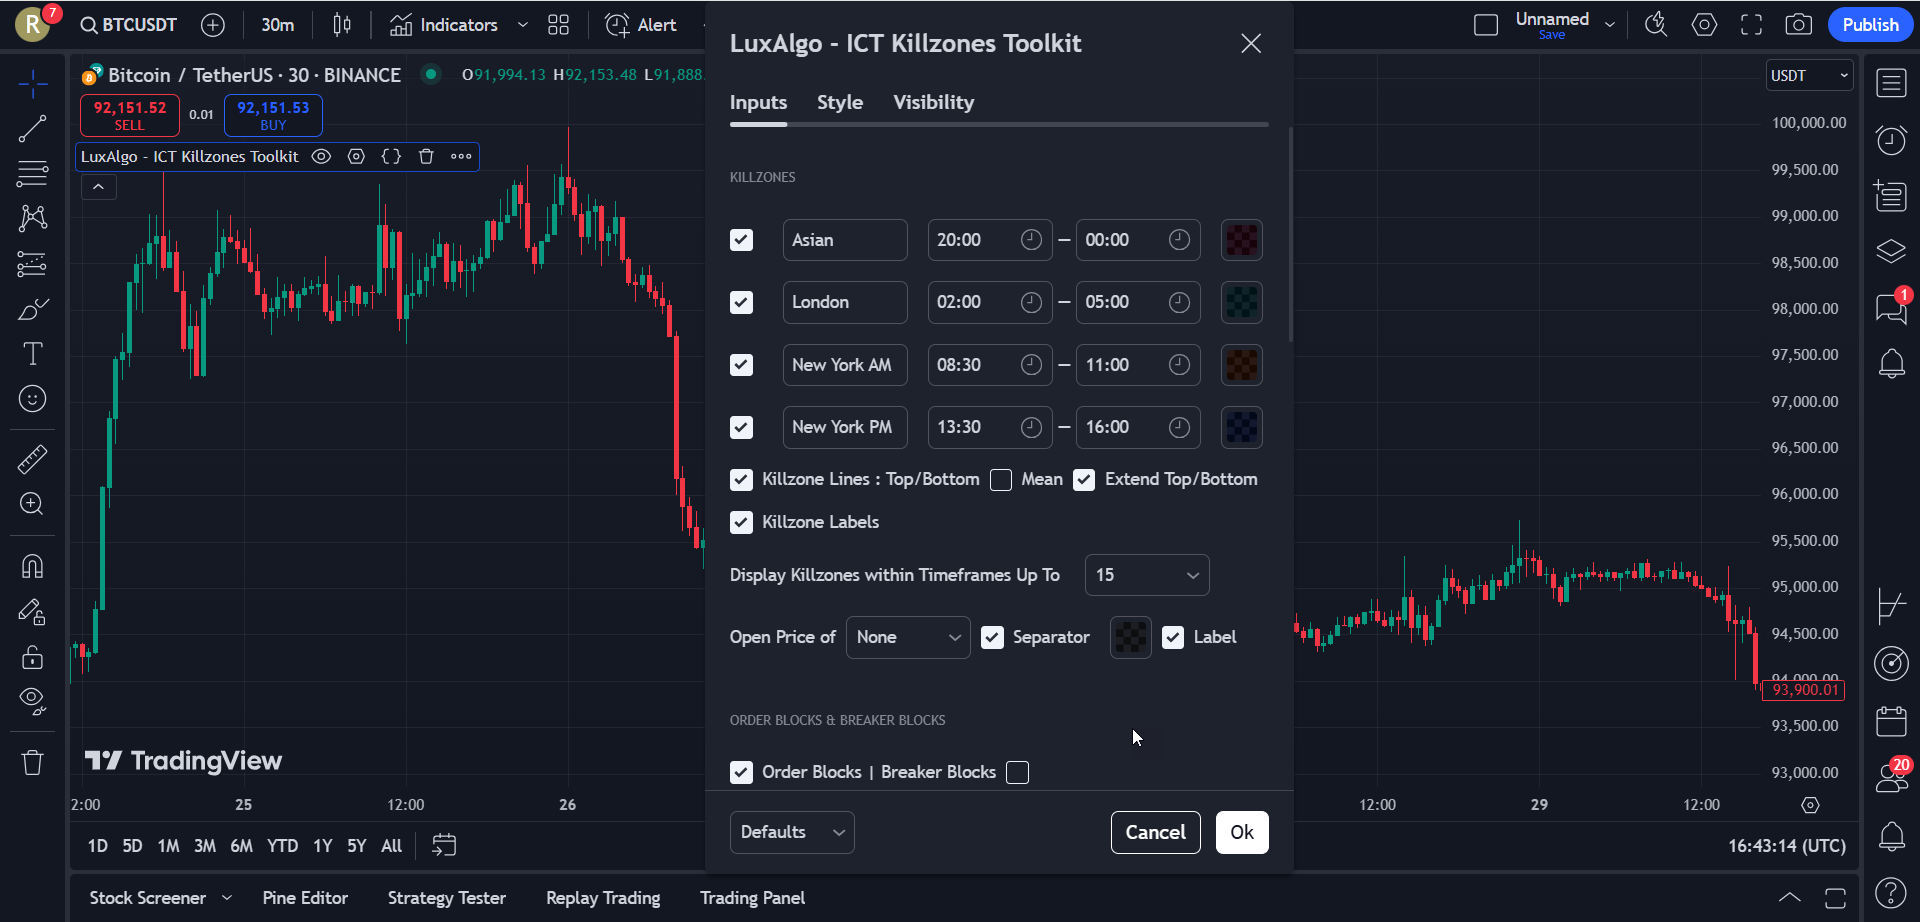Viewport: 1920px width, 922px height.
Task: Enable the Mean checkbox
Action: coord(1001,480)
